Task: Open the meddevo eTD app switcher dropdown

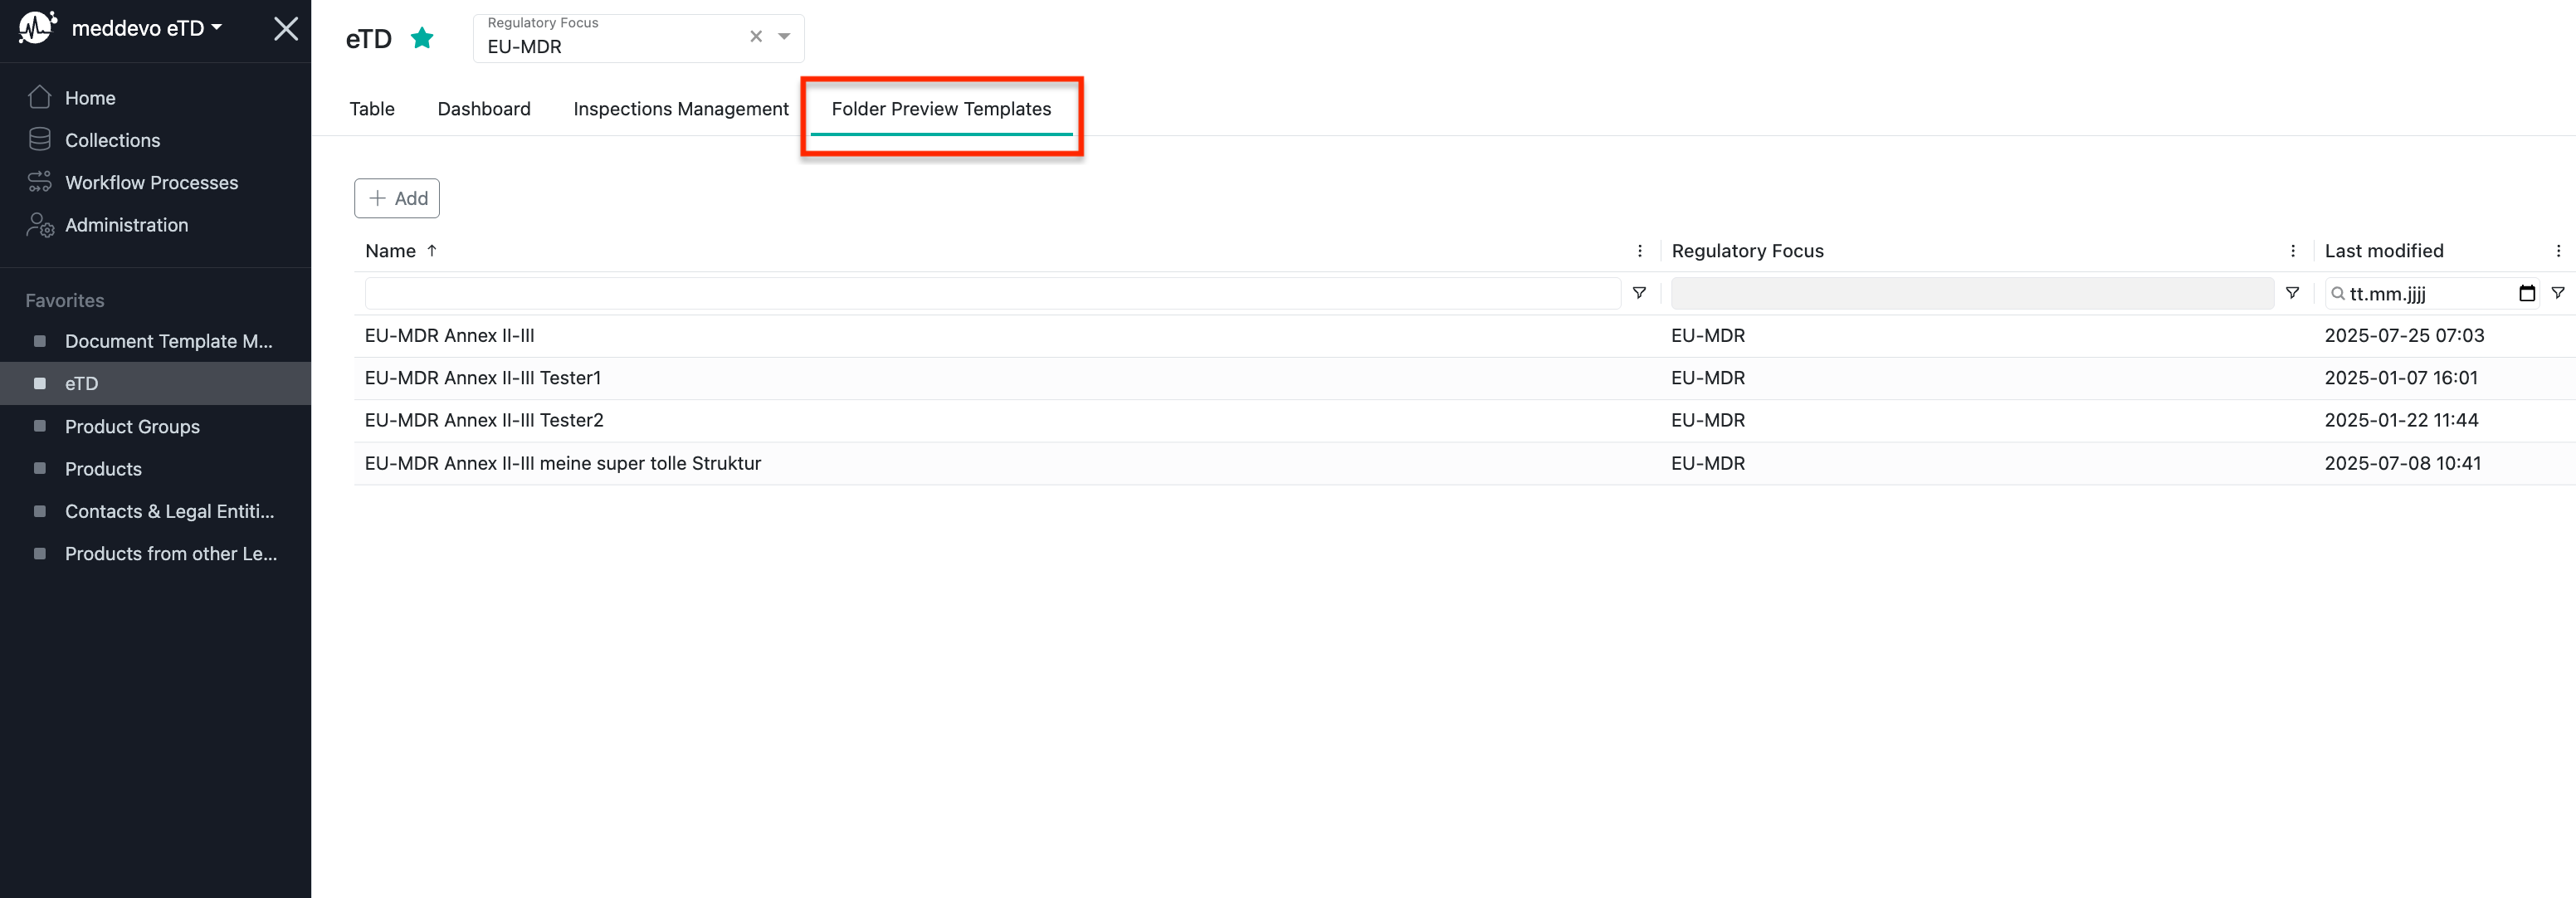Action: (146, 28)
